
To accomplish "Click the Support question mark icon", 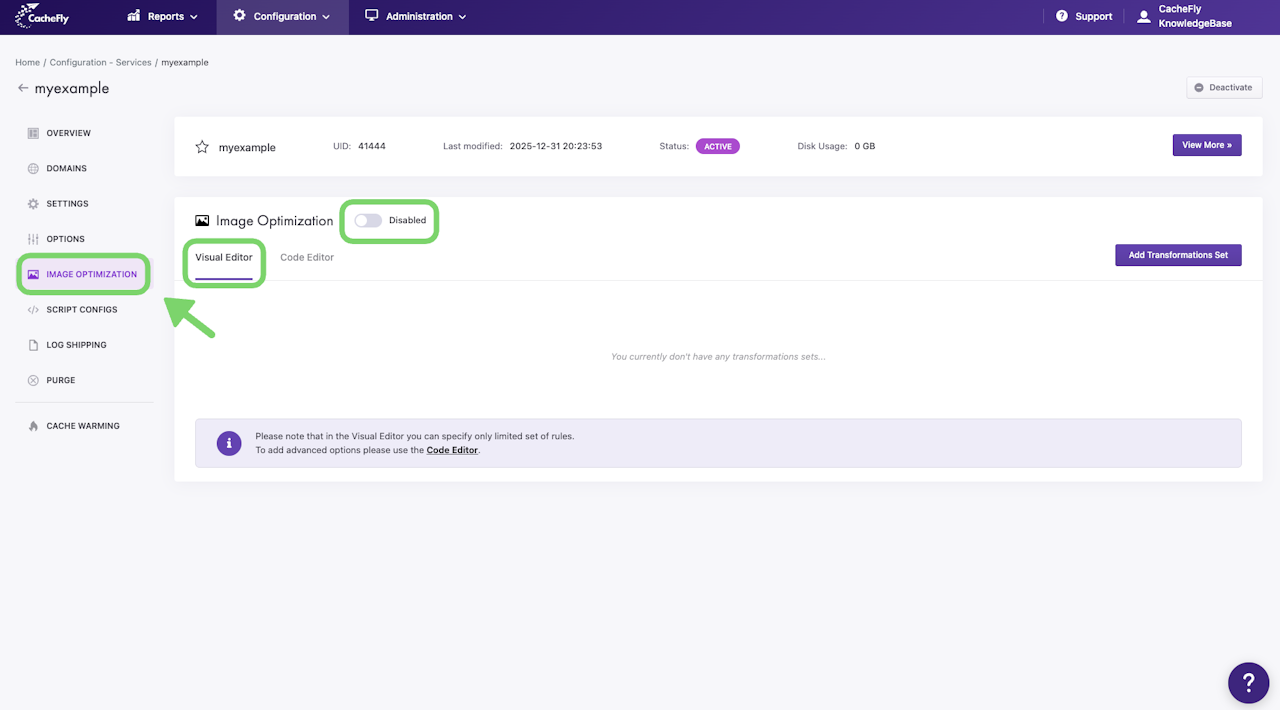I will tap(1062, 16).
